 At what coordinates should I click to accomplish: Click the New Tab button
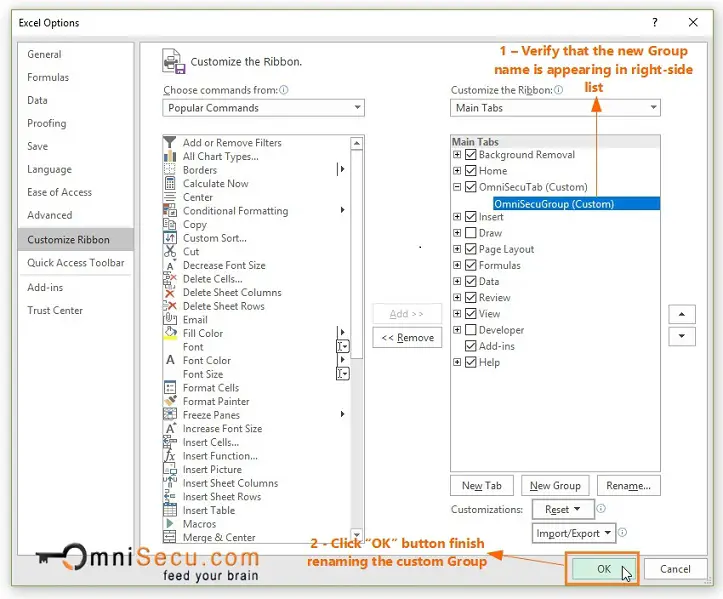coord(482,486)
